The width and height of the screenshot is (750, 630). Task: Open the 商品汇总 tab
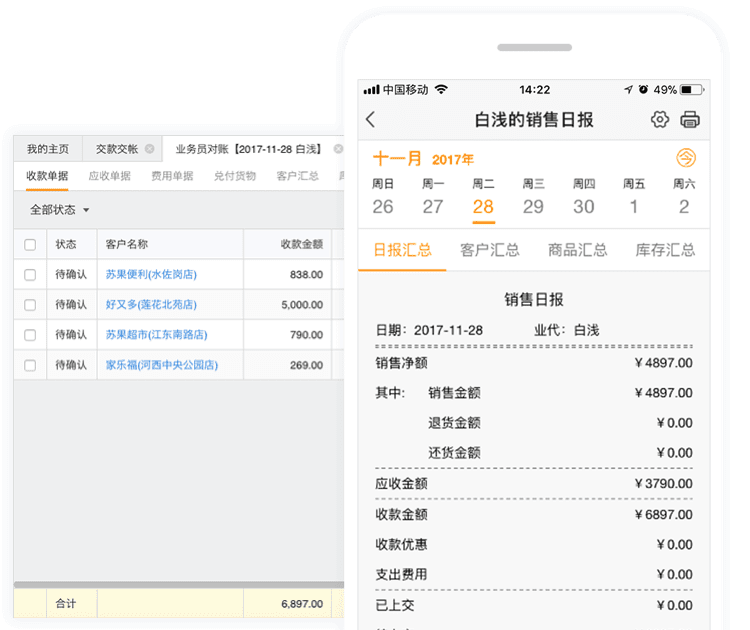577,250
